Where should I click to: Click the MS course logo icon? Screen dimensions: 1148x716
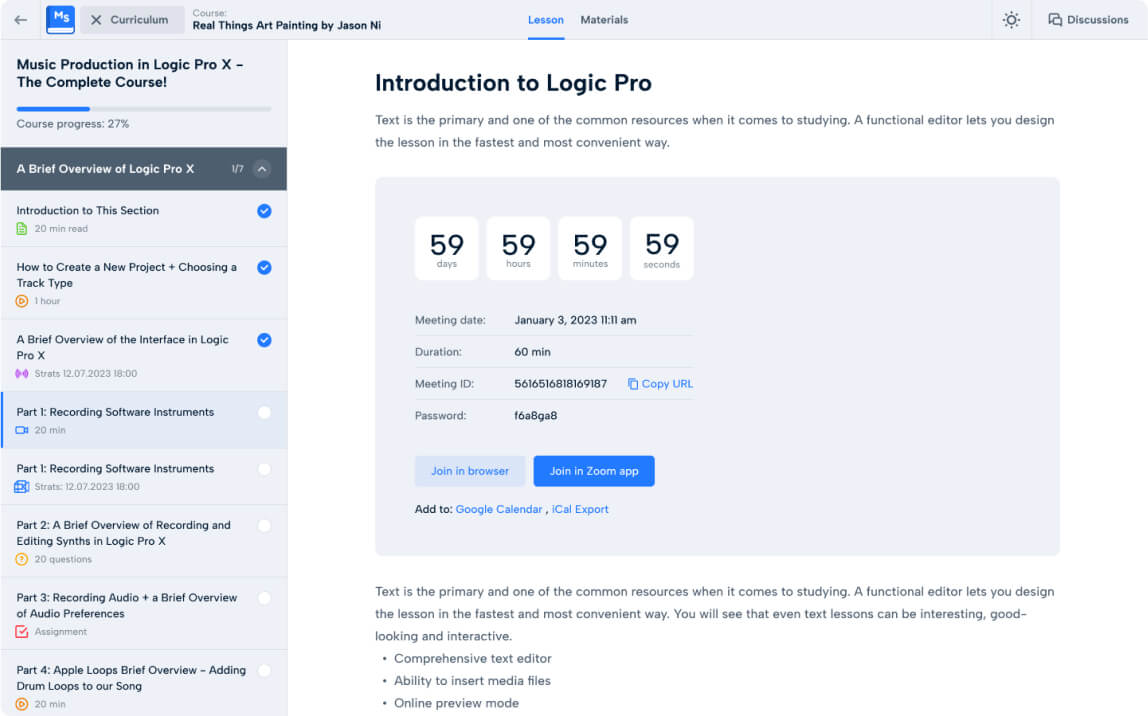point(60,20)
